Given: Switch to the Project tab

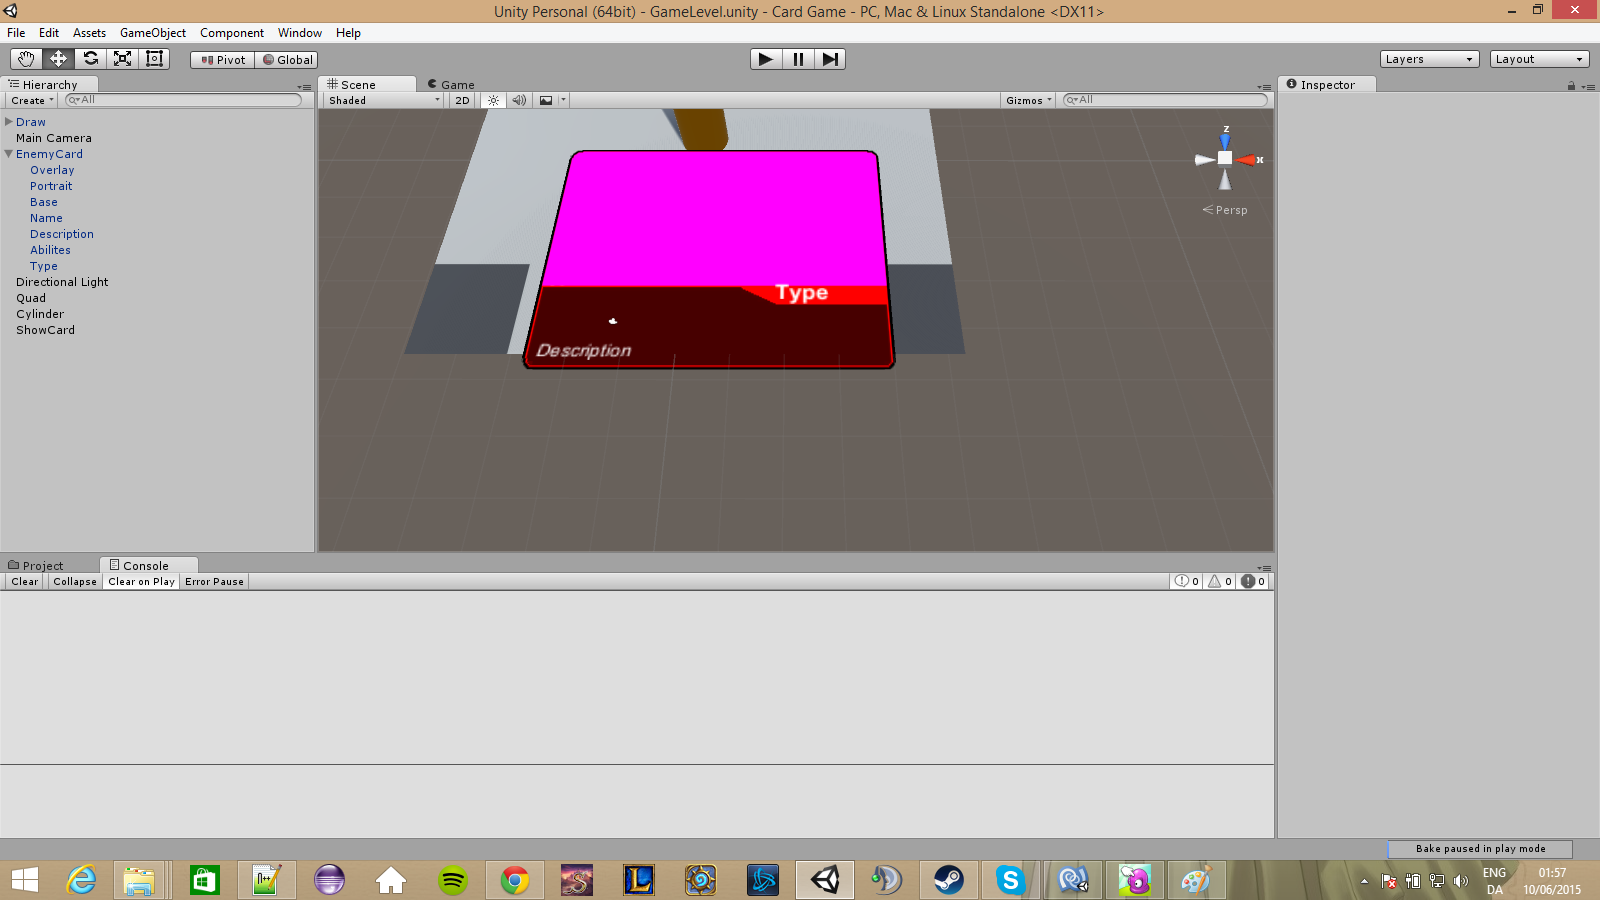Looking at the screenshot, I should [36, 566].
